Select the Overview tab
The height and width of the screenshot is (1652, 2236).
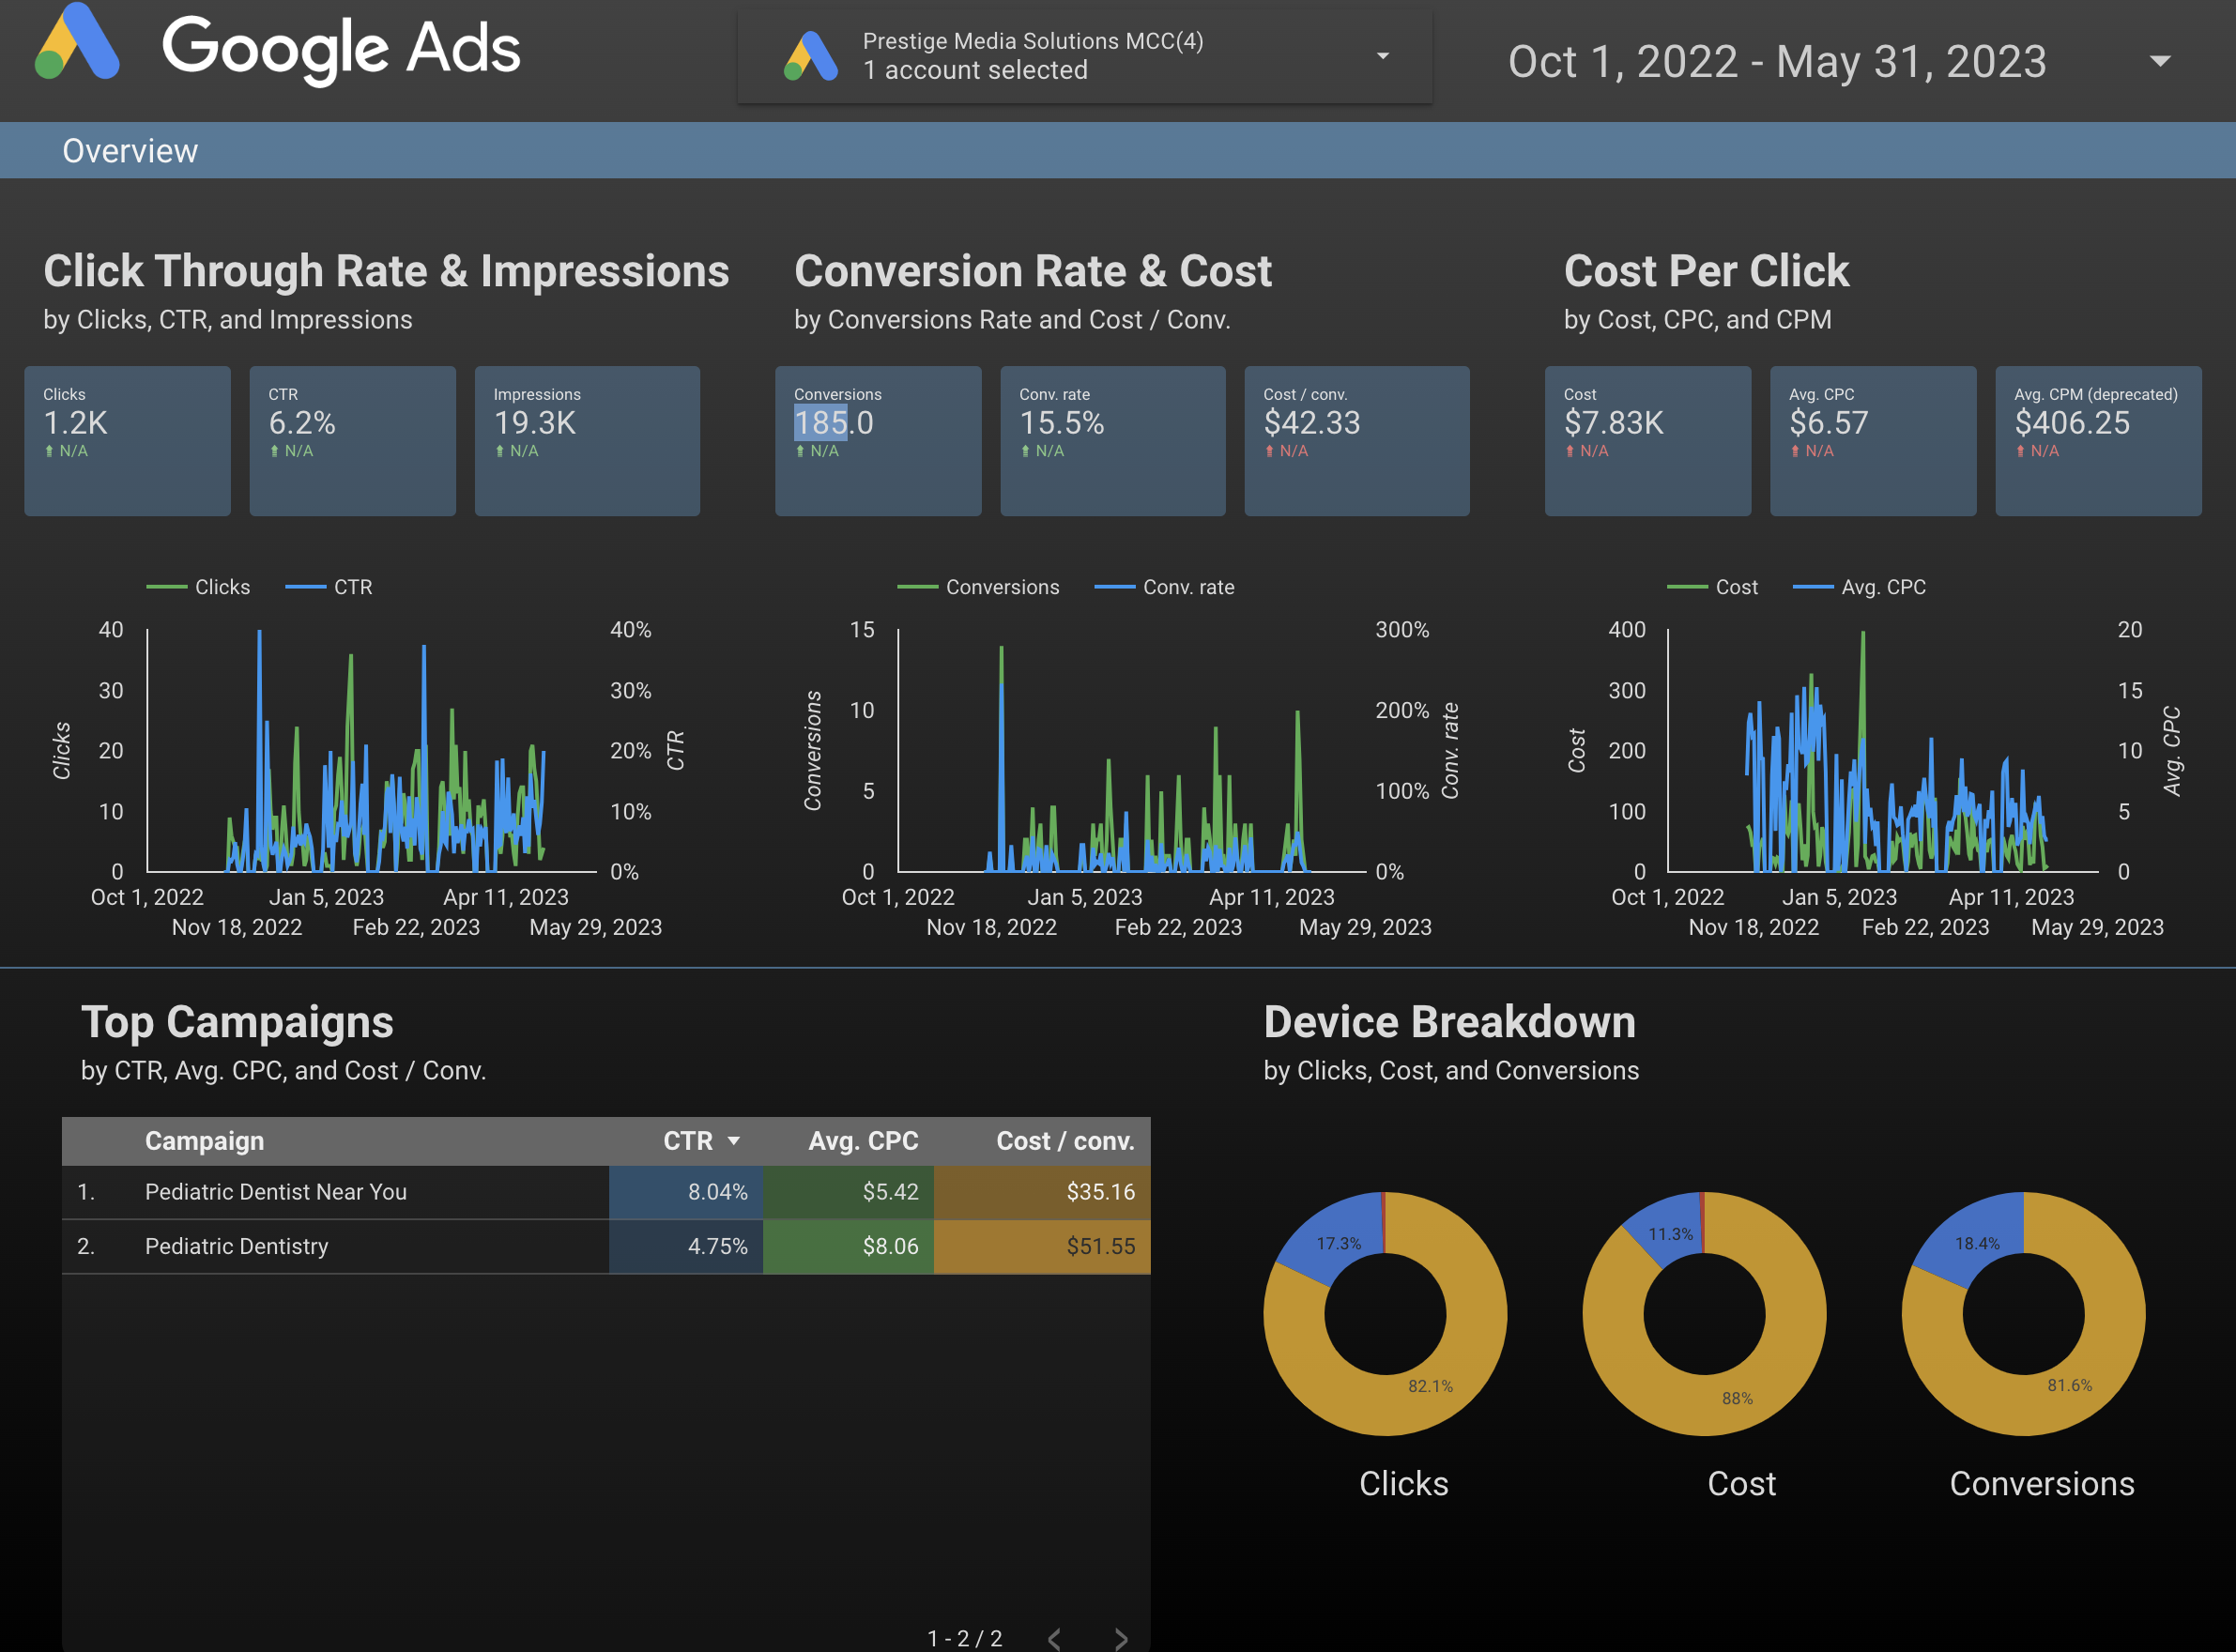click(x=130, y=151)
